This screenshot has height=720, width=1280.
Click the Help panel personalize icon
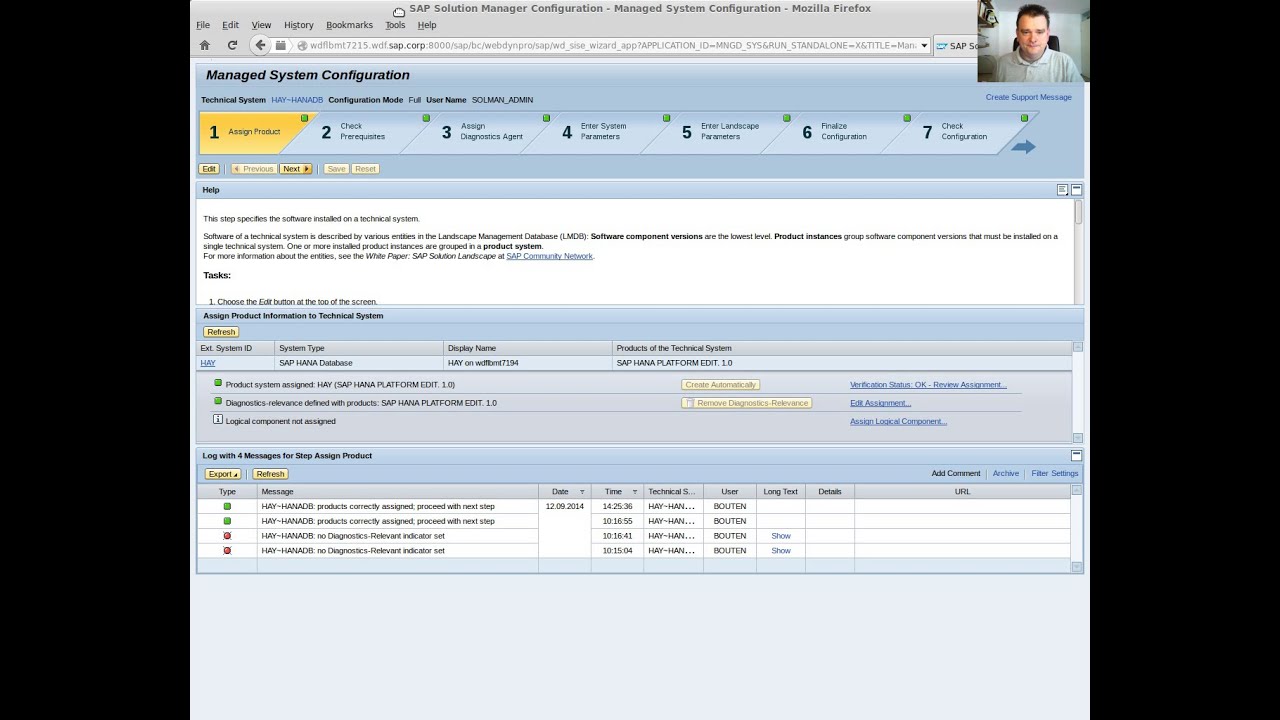pos(1063,190)
